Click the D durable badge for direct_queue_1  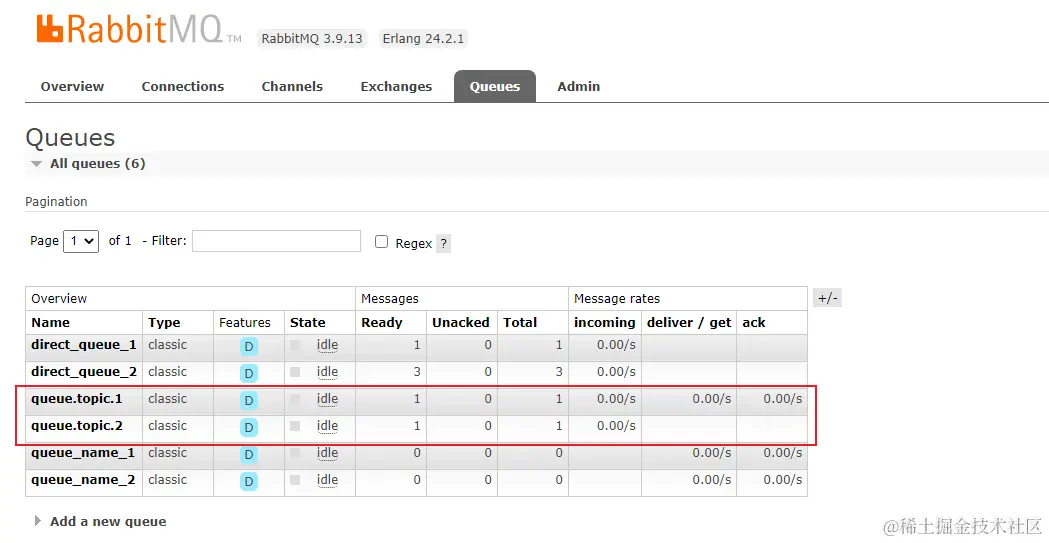pyautogui.click(x=249, y=346)
